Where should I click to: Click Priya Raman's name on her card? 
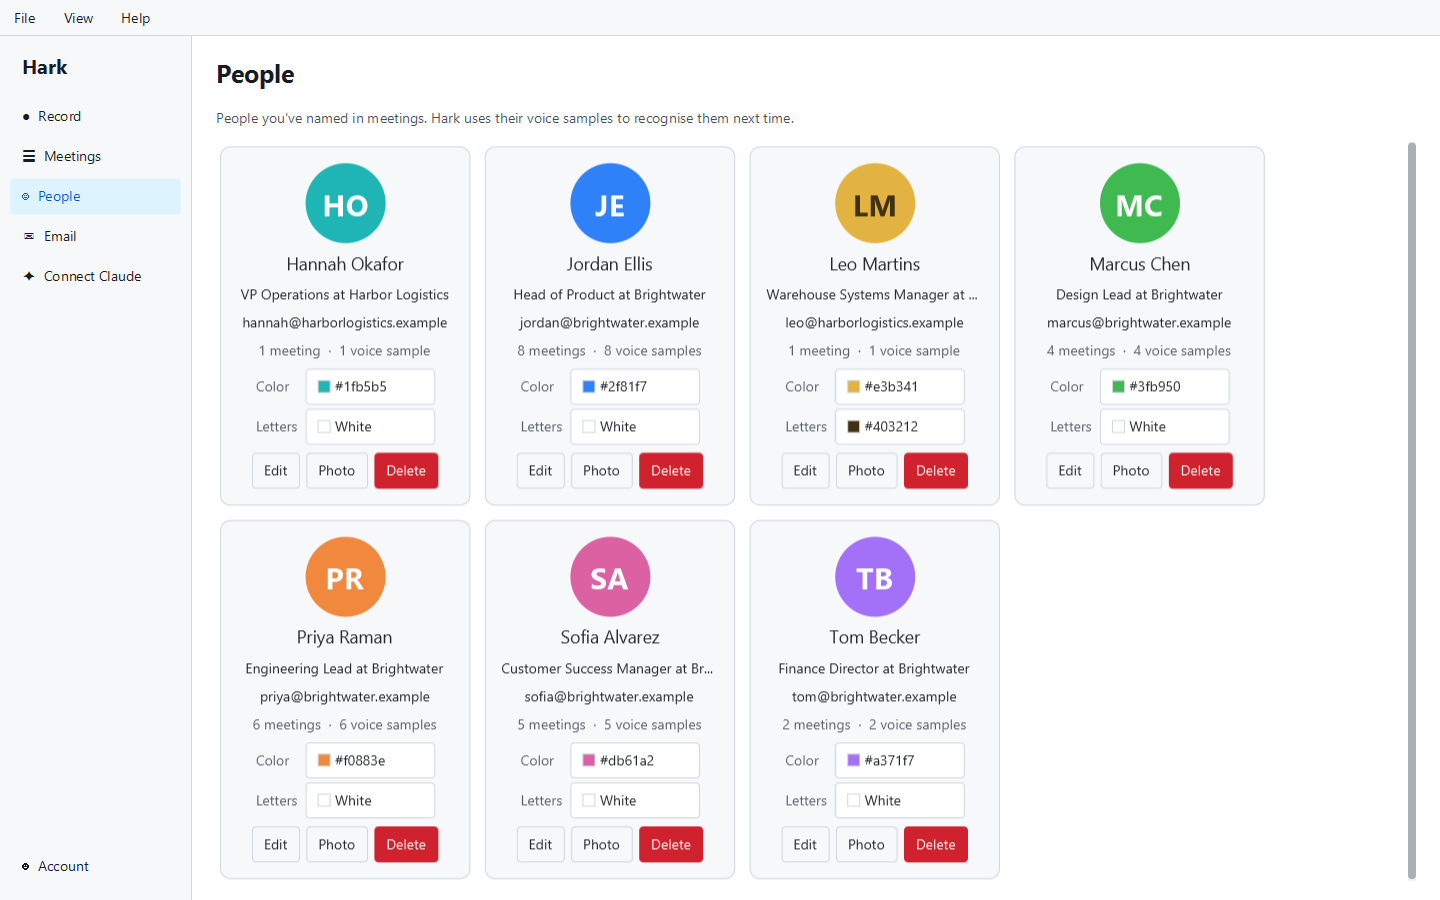tap(345, 638)
